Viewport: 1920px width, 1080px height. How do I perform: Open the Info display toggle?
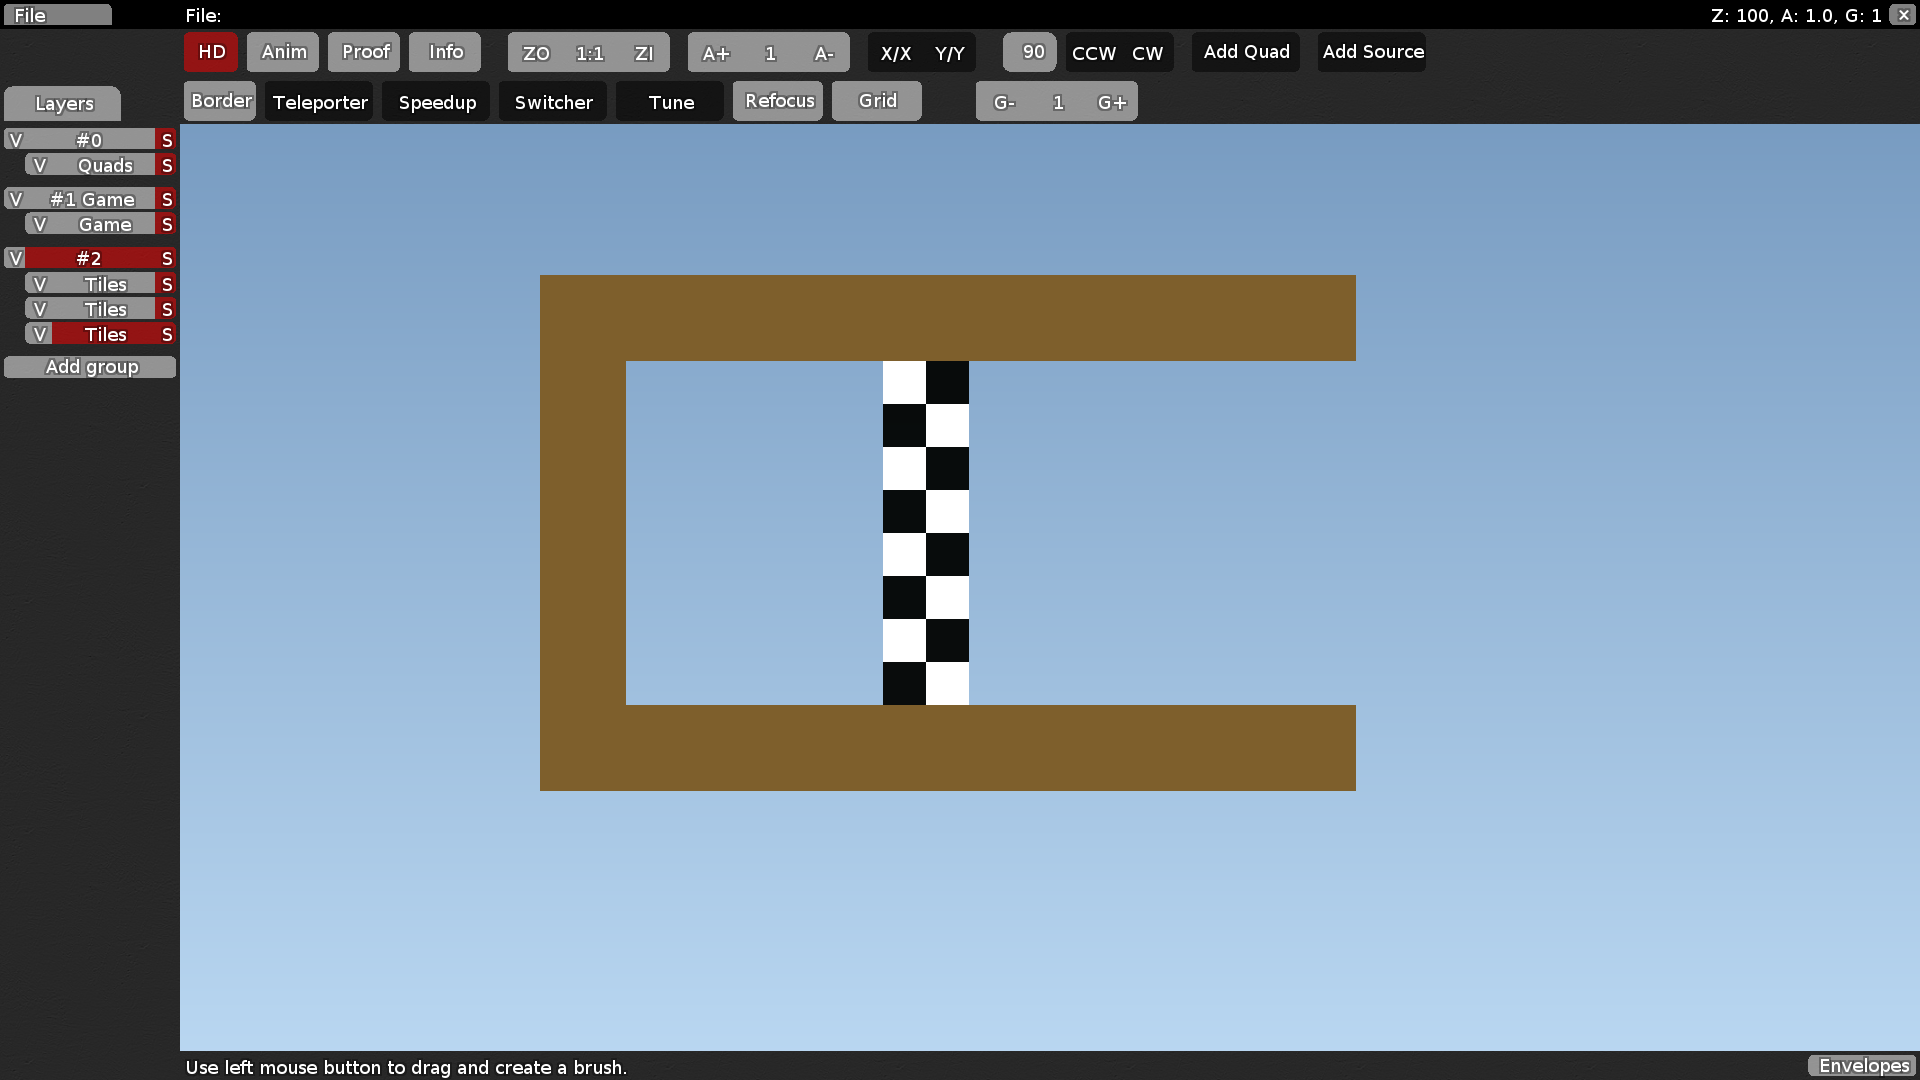(444, 52)
